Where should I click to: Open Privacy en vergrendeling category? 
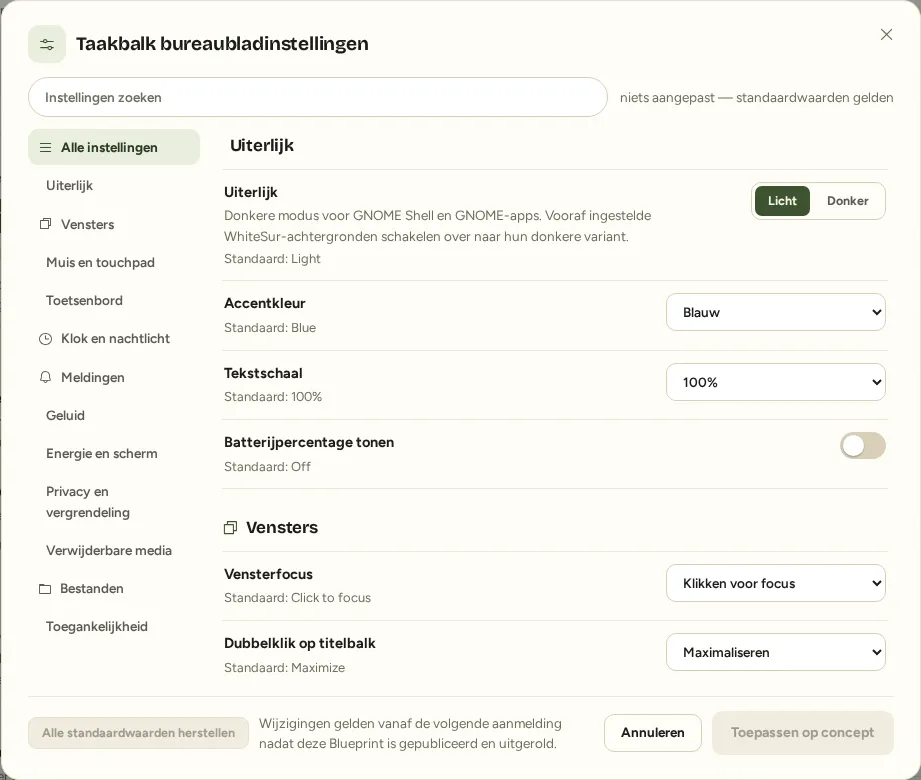[x=88, y=502]
